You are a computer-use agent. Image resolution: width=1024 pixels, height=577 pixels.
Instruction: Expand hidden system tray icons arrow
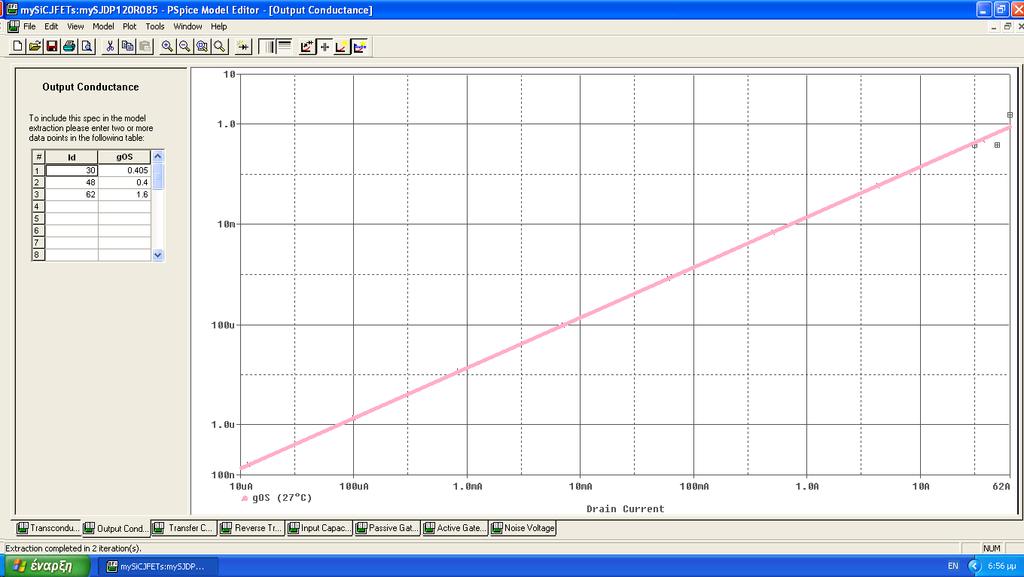[974, 566]
